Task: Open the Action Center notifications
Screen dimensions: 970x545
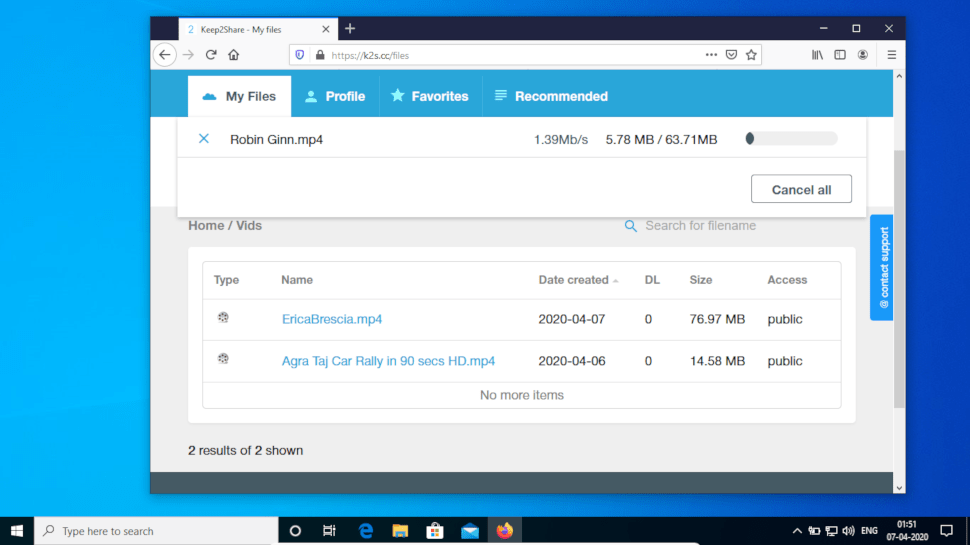Action: coord(946,531)
